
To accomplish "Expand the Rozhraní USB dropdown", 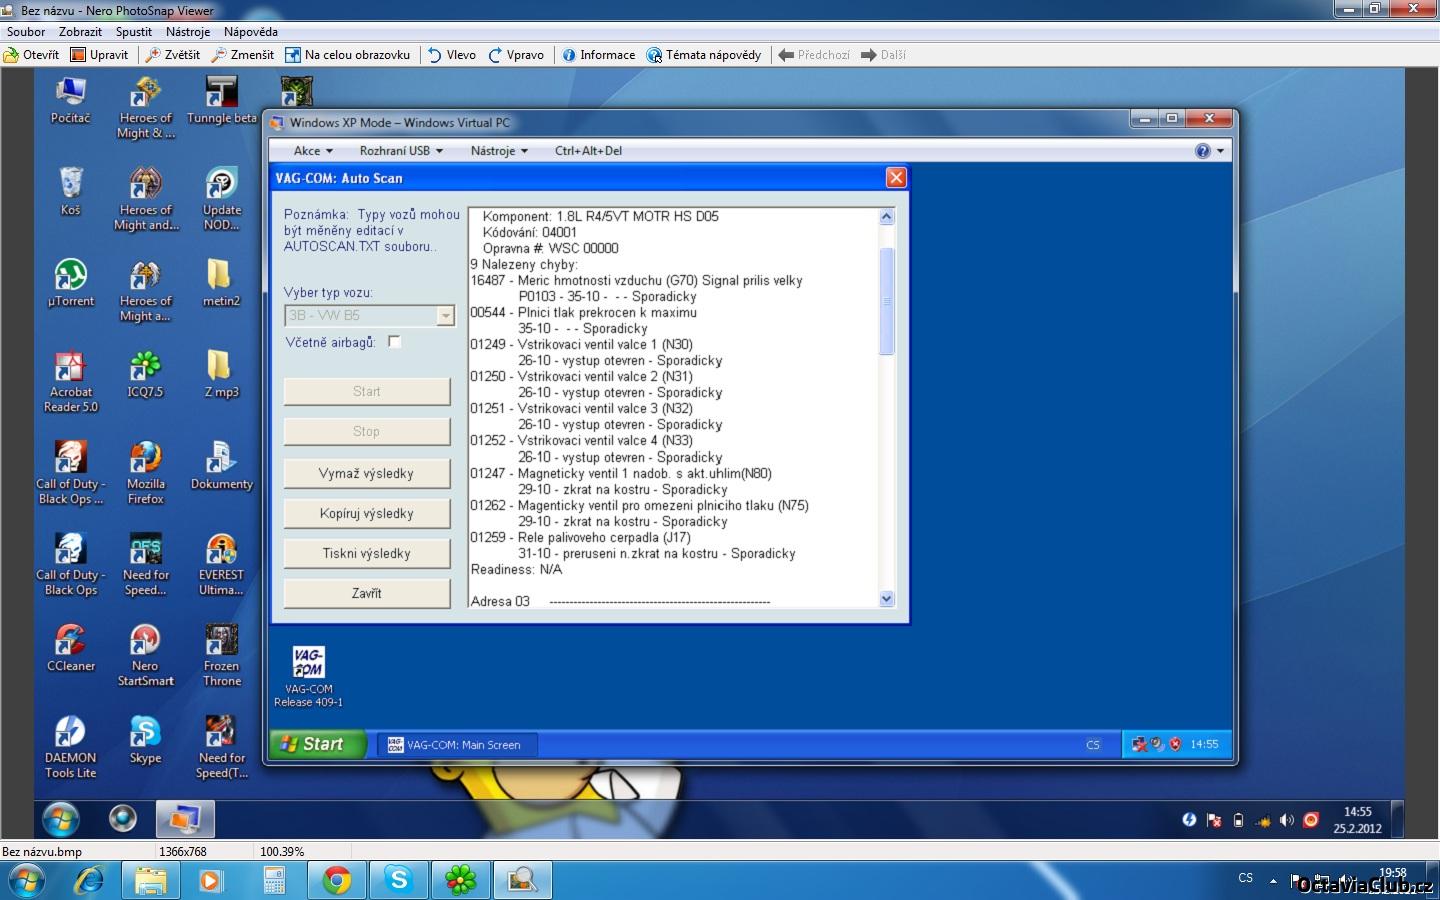I will (401, 151).
